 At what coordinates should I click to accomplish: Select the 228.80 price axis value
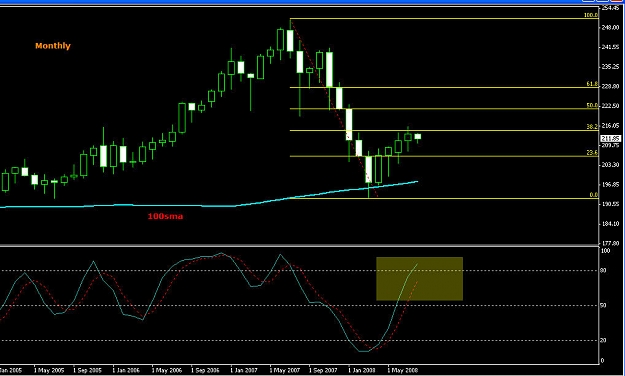610,86
